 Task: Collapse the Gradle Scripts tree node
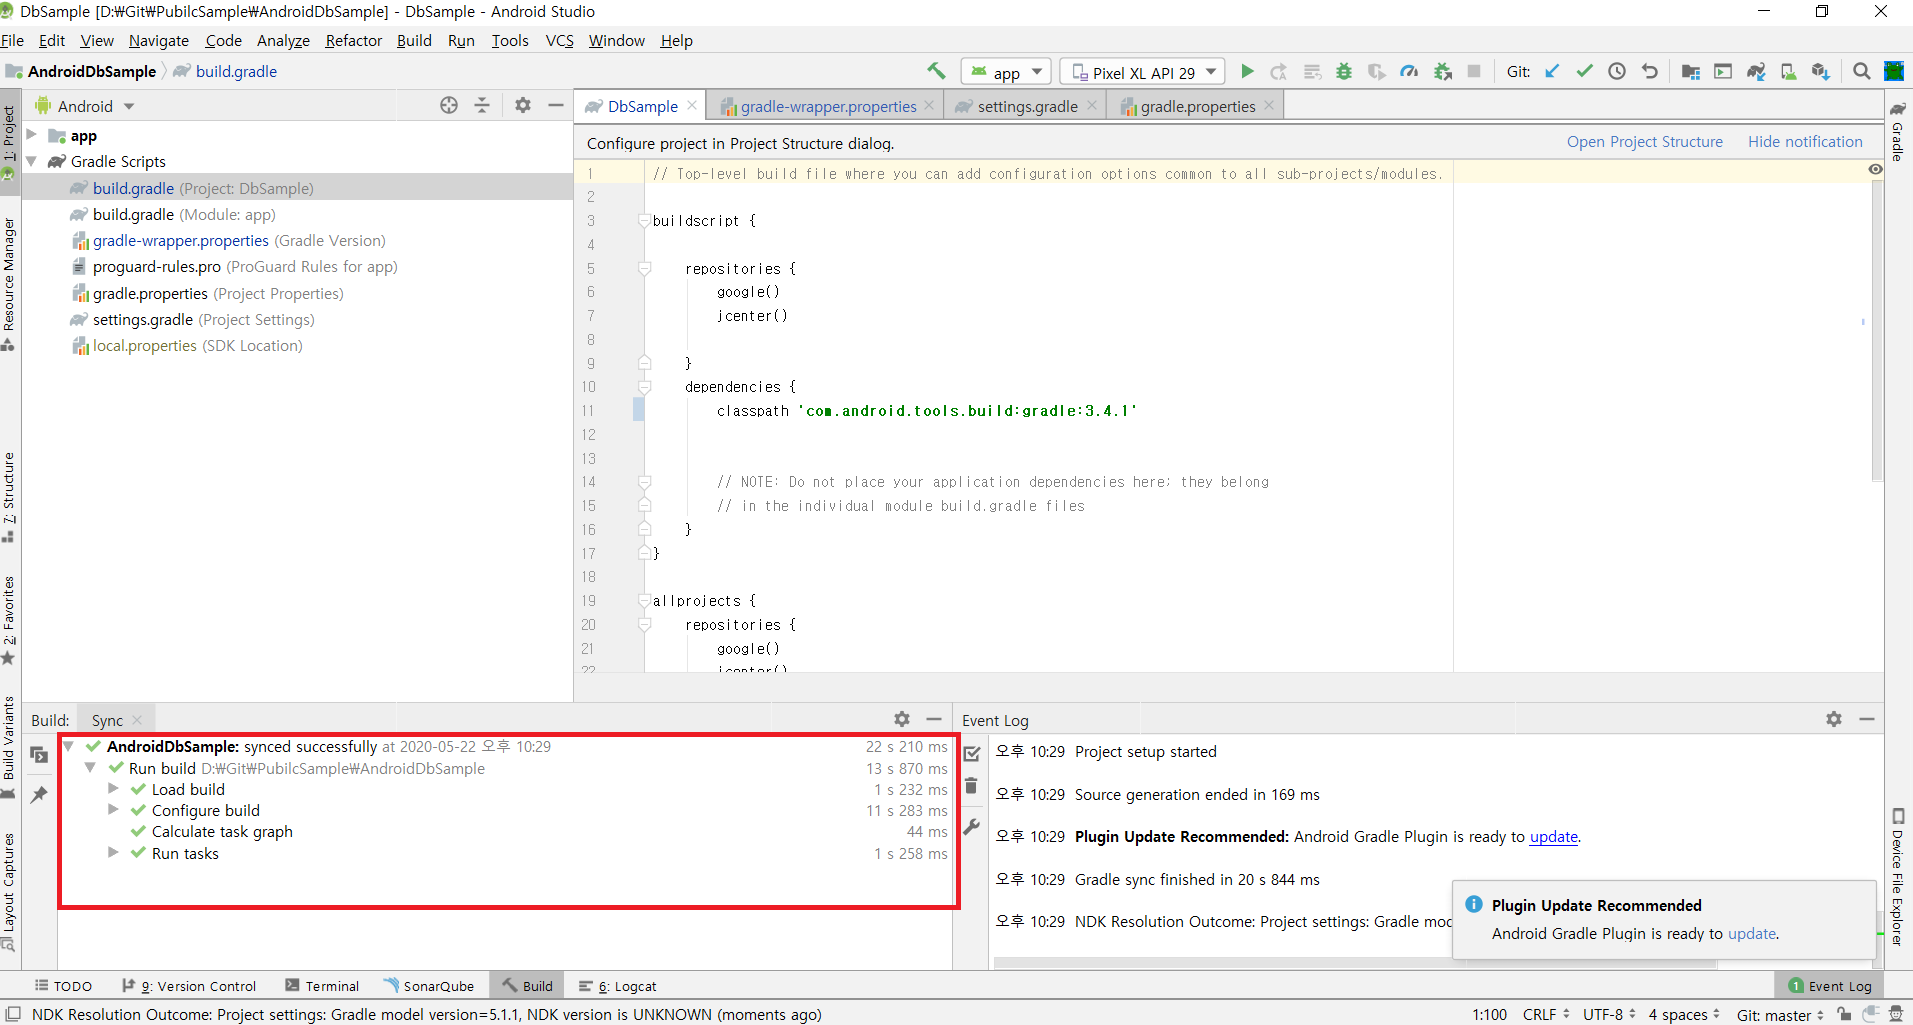click(31, 161)
